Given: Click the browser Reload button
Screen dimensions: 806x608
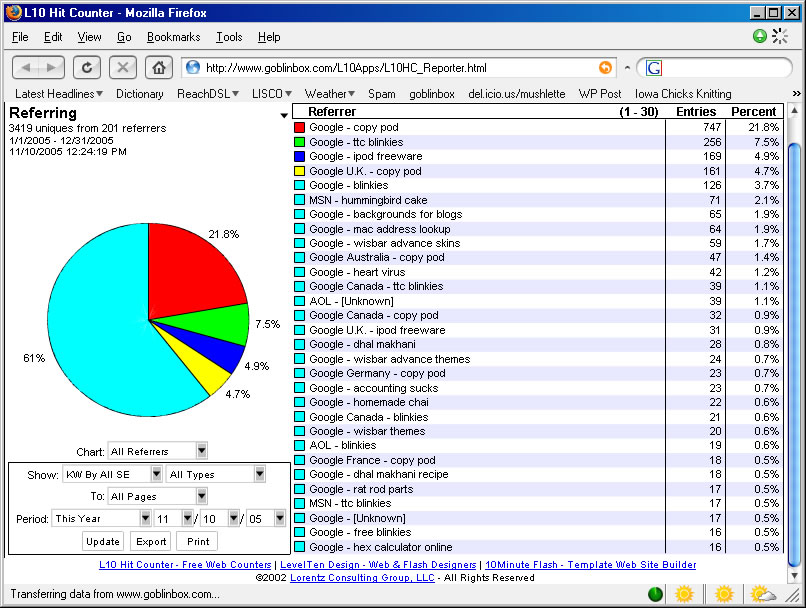Looking at the screenshot, I should [x=87, y=67].
